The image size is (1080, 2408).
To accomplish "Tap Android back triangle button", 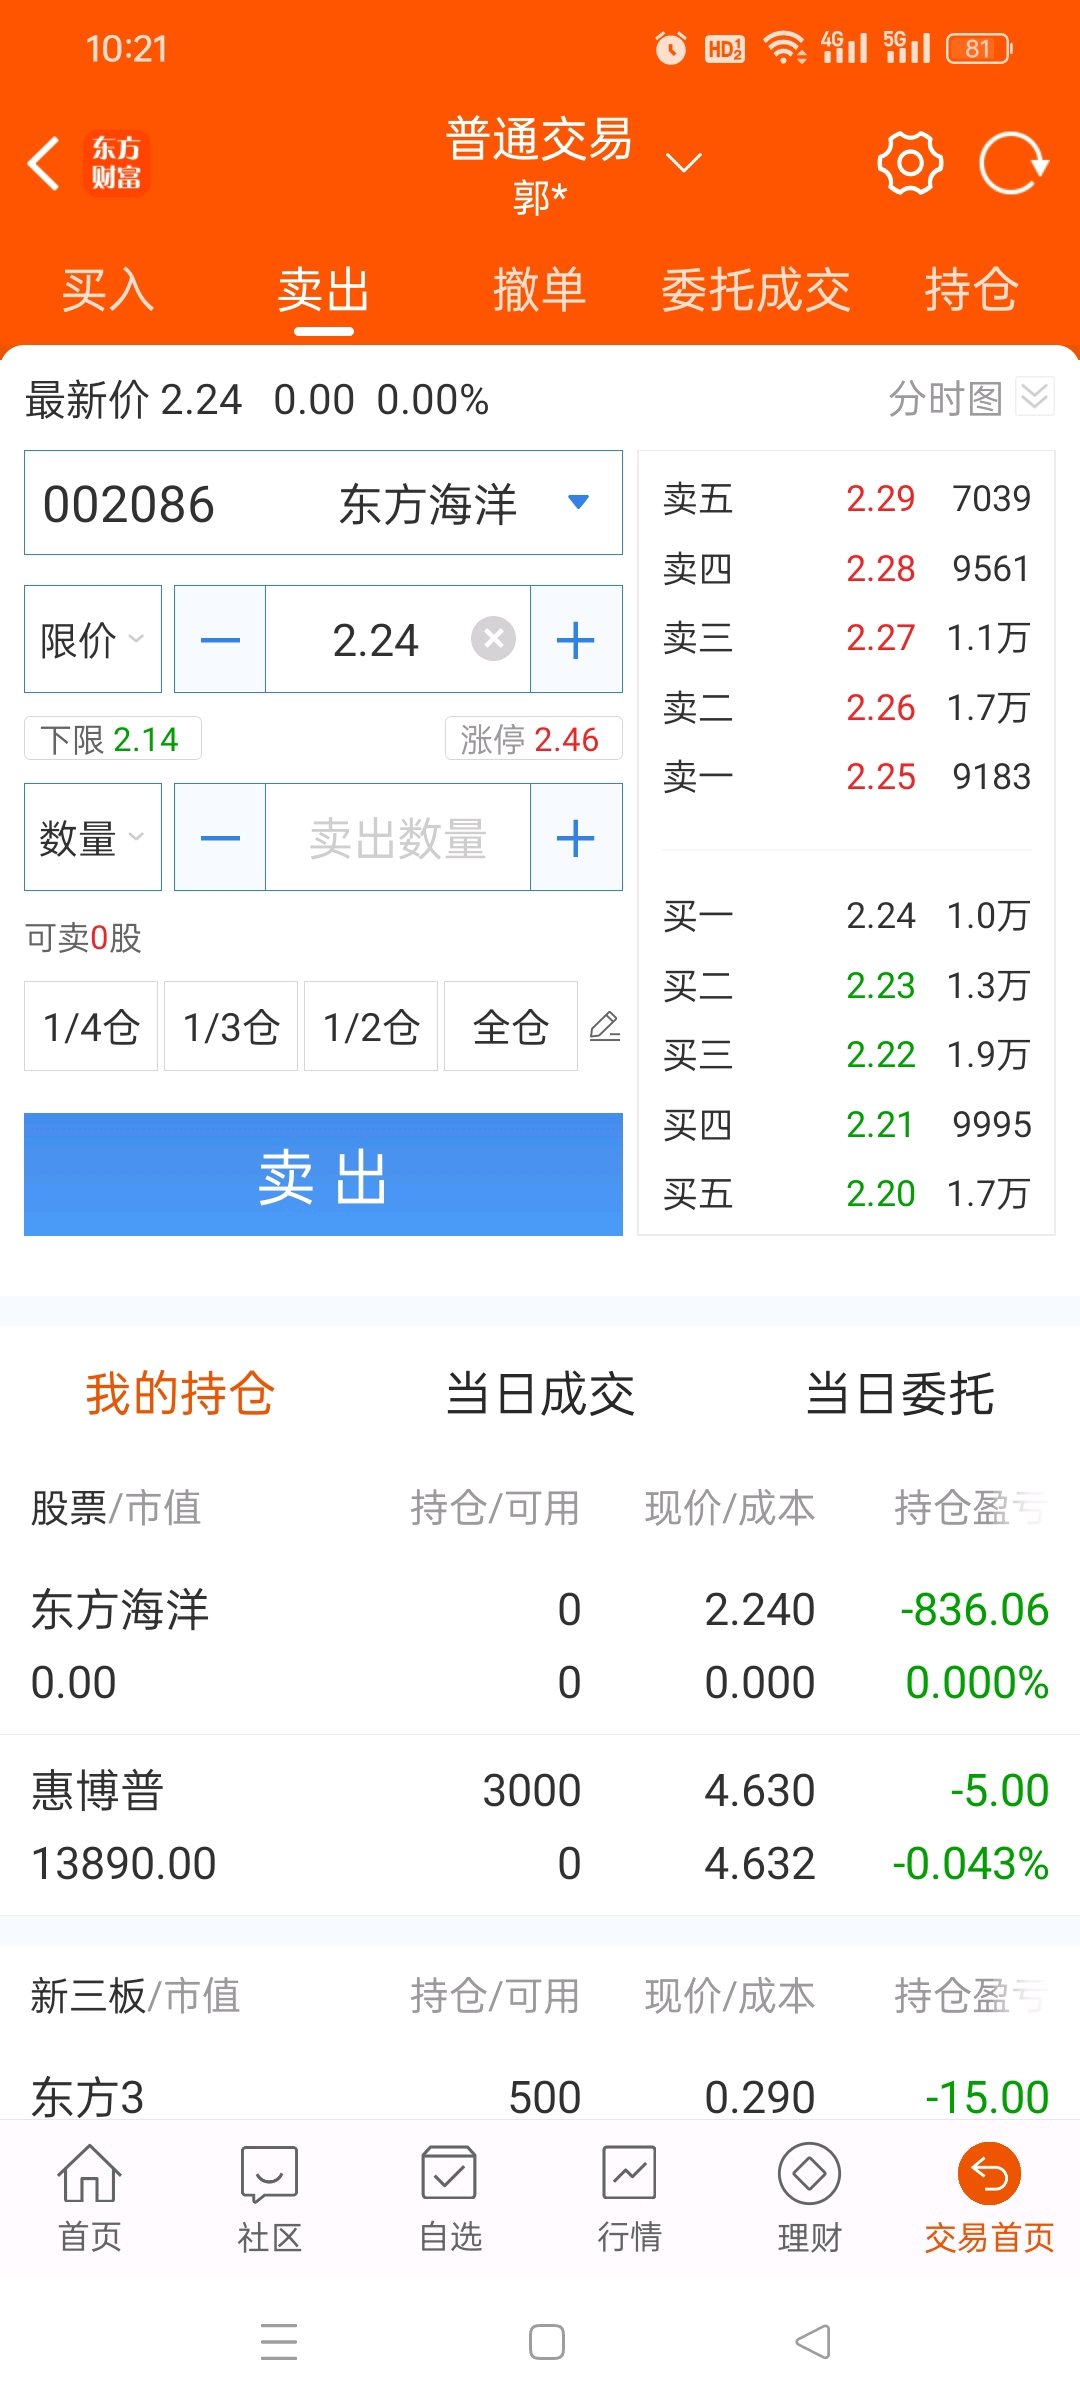I will [x=813, y=2342].
